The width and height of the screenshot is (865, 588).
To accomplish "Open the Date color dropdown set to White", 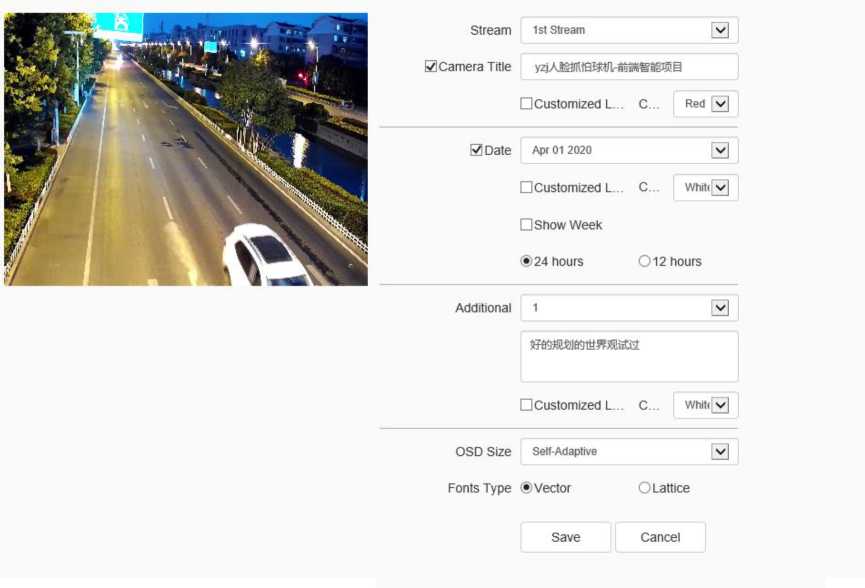I will [x=705, y=187].
